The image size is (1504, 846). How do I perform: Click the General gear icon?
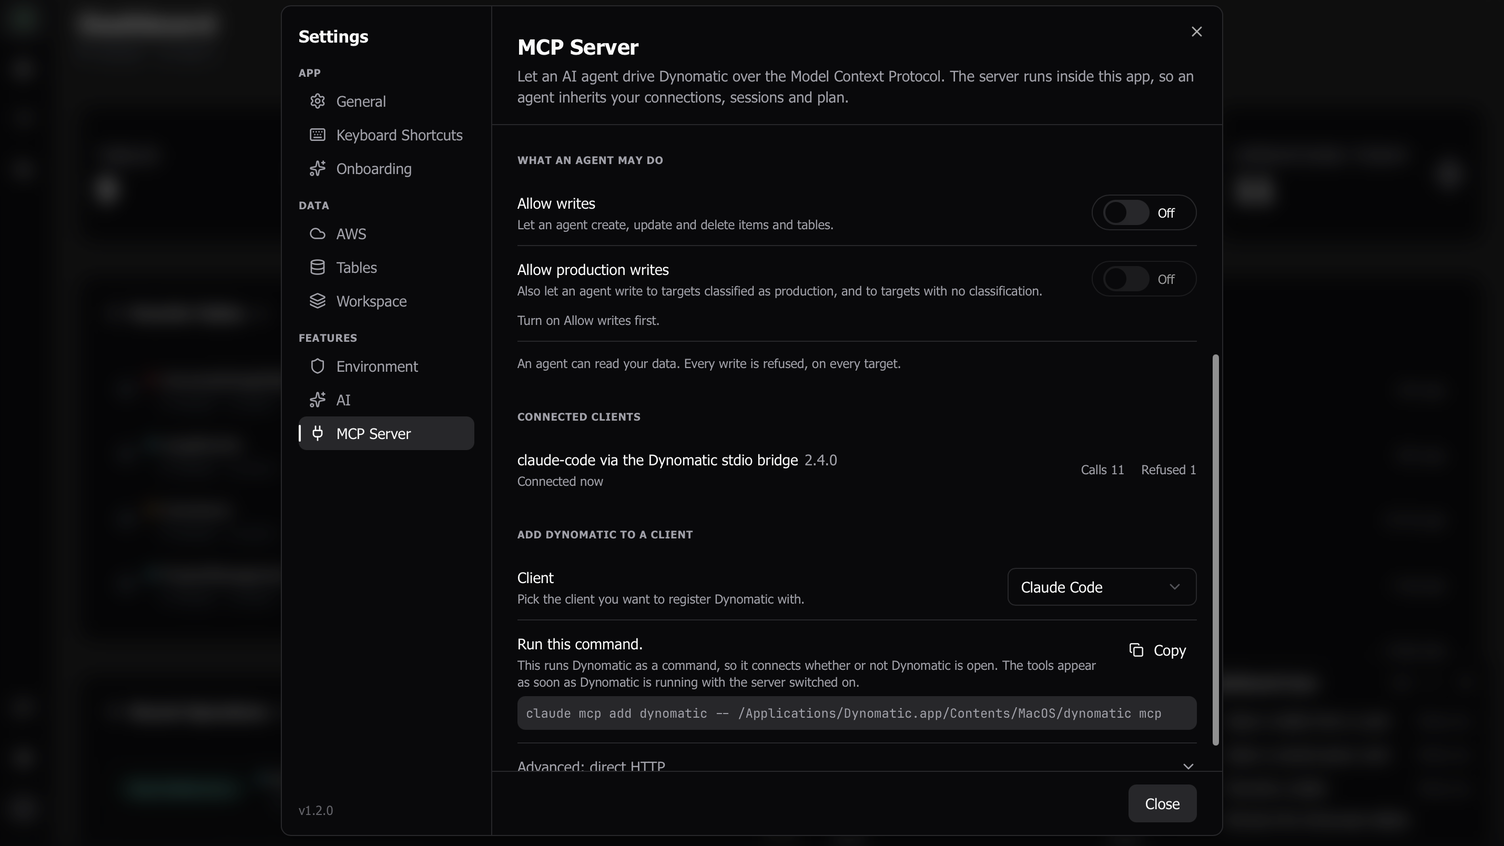317,101
